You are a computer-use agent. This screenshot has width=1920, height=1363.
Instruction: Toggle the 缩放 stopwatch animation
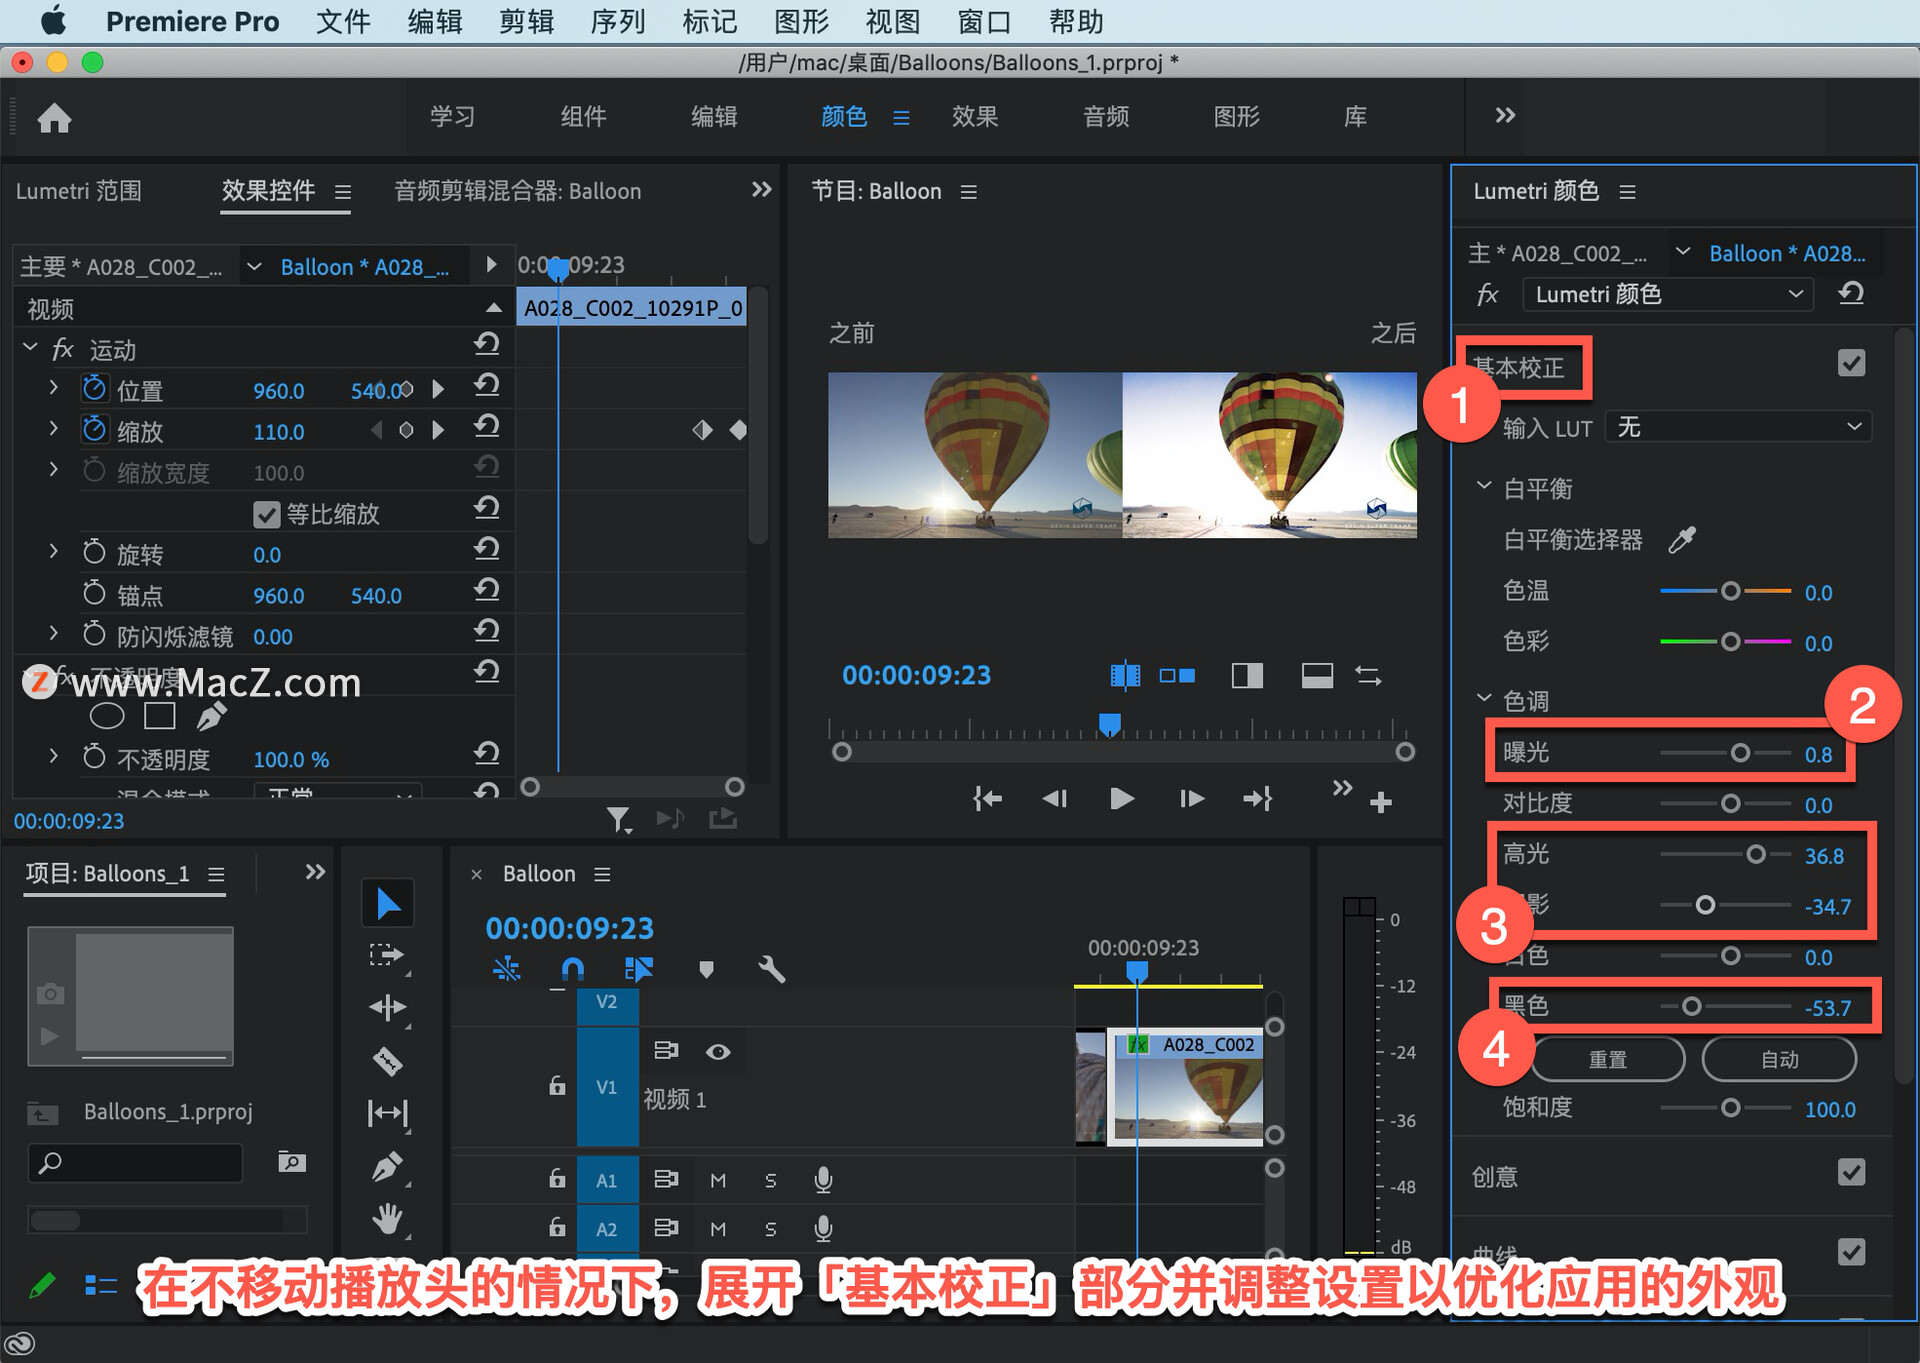tap(94, 429)
